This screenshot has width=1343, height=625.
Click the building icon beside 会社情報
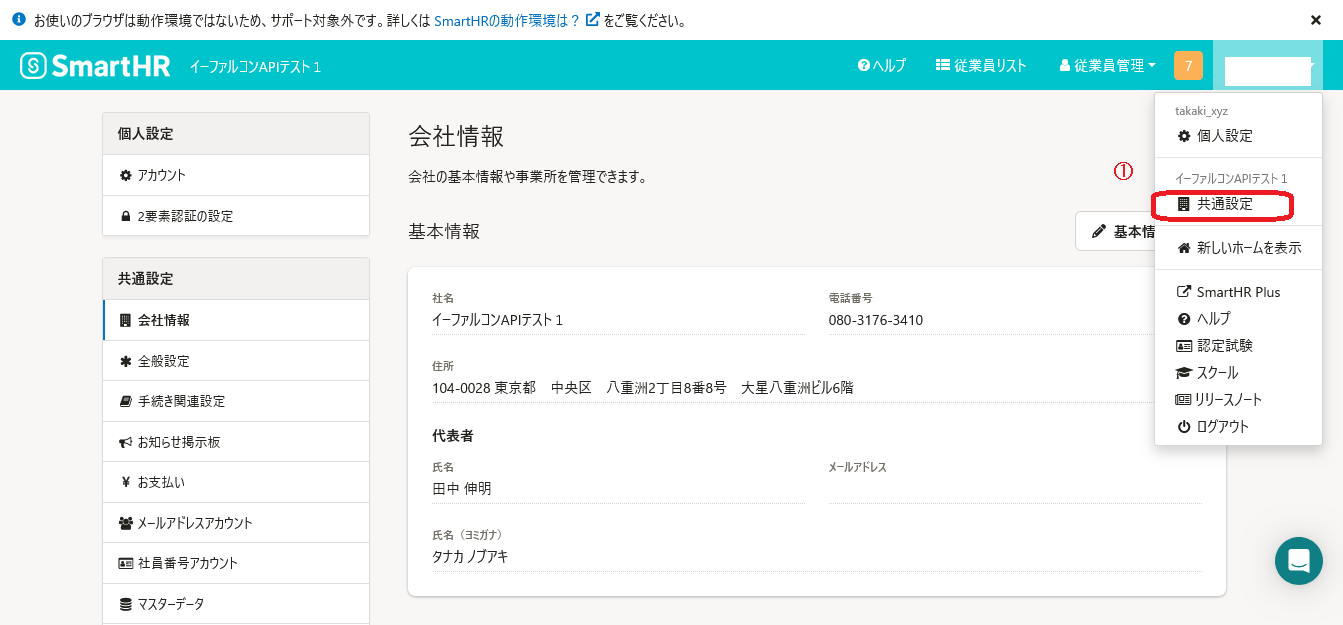point(125,320)
